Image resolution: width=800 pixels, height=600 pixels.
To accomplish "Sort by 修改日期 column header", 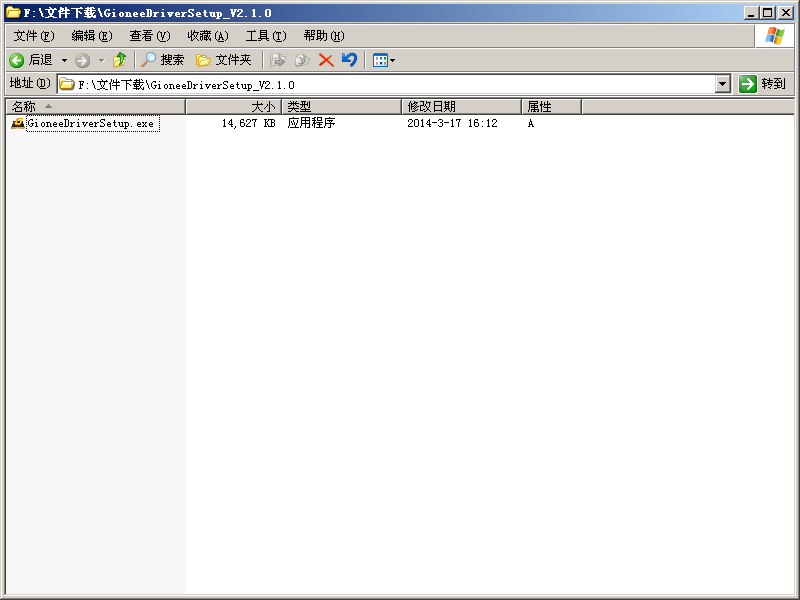I will point(462,107).
